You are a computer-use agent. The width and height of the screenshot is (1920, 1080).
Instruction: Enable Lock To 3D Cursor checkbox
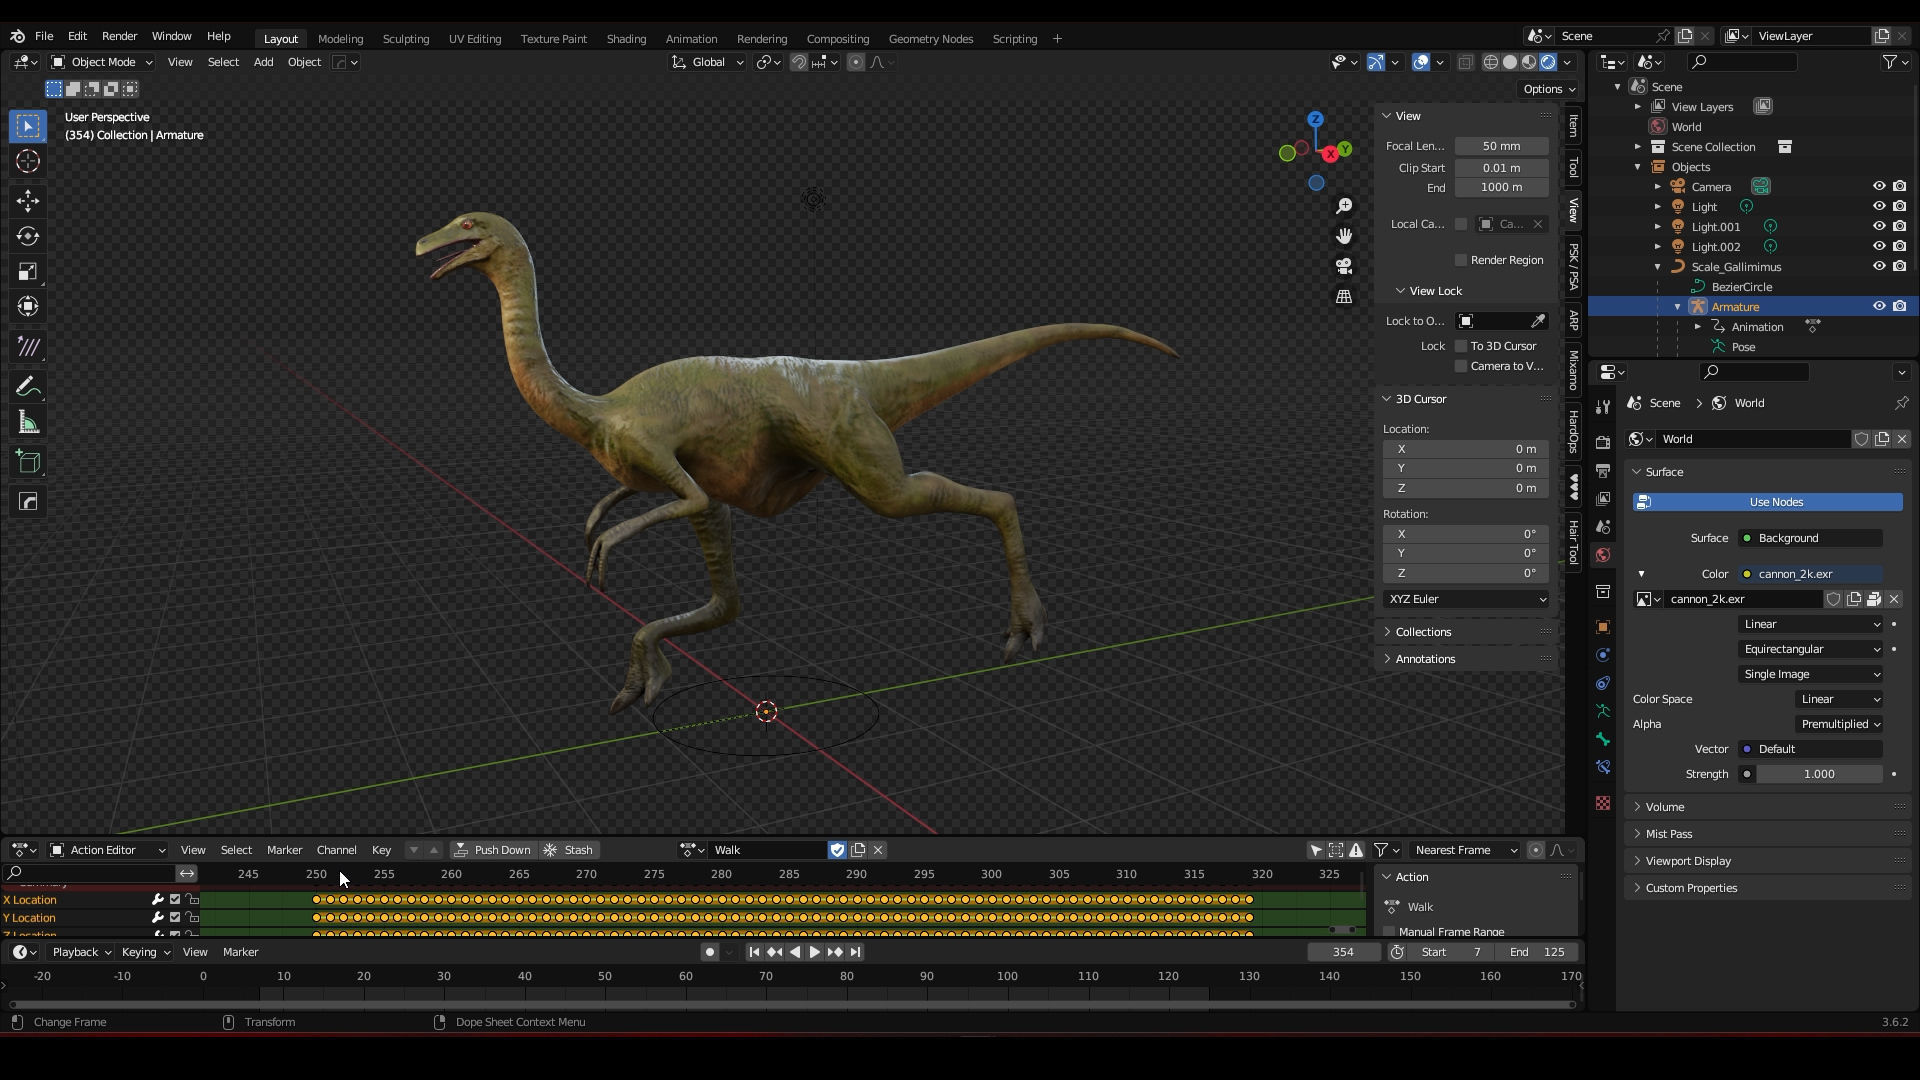(x=1461, y=346)
